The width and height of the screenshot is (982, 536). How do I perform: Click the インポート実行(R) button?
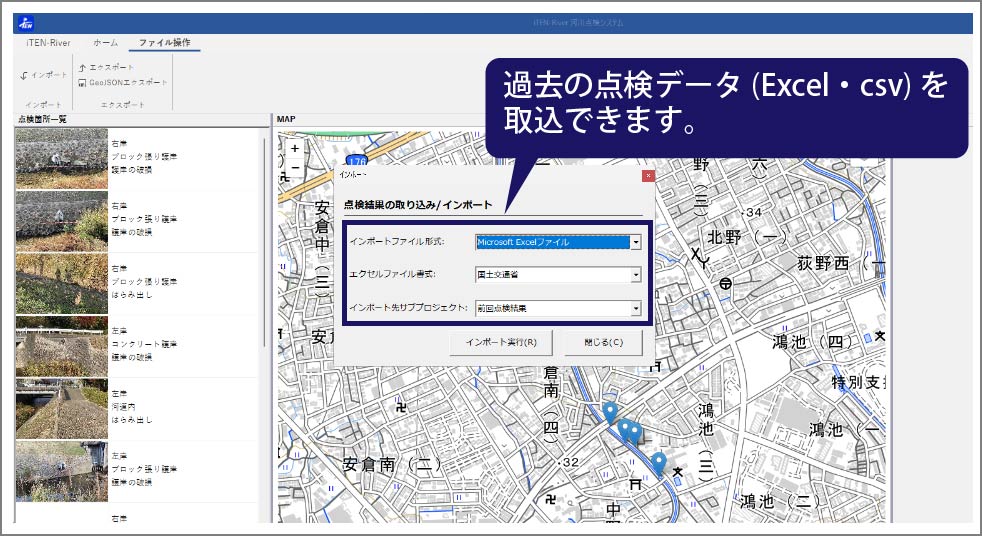pyautogui.click(x=501, y=343)
